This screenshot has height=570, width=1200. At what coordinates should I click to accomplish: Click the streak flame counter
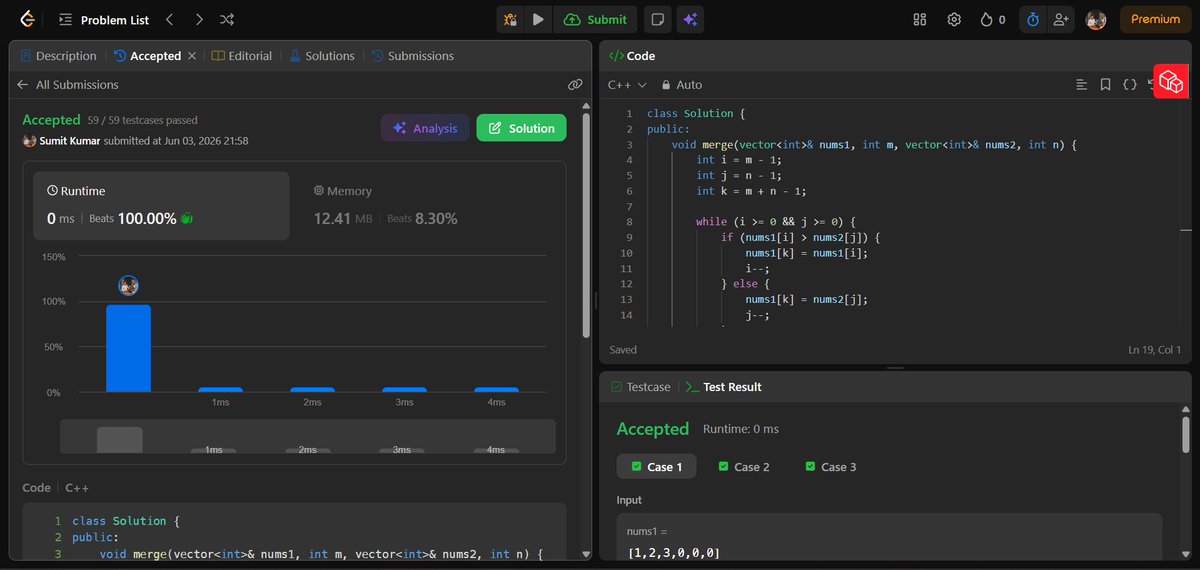click(x=993, y=19)
